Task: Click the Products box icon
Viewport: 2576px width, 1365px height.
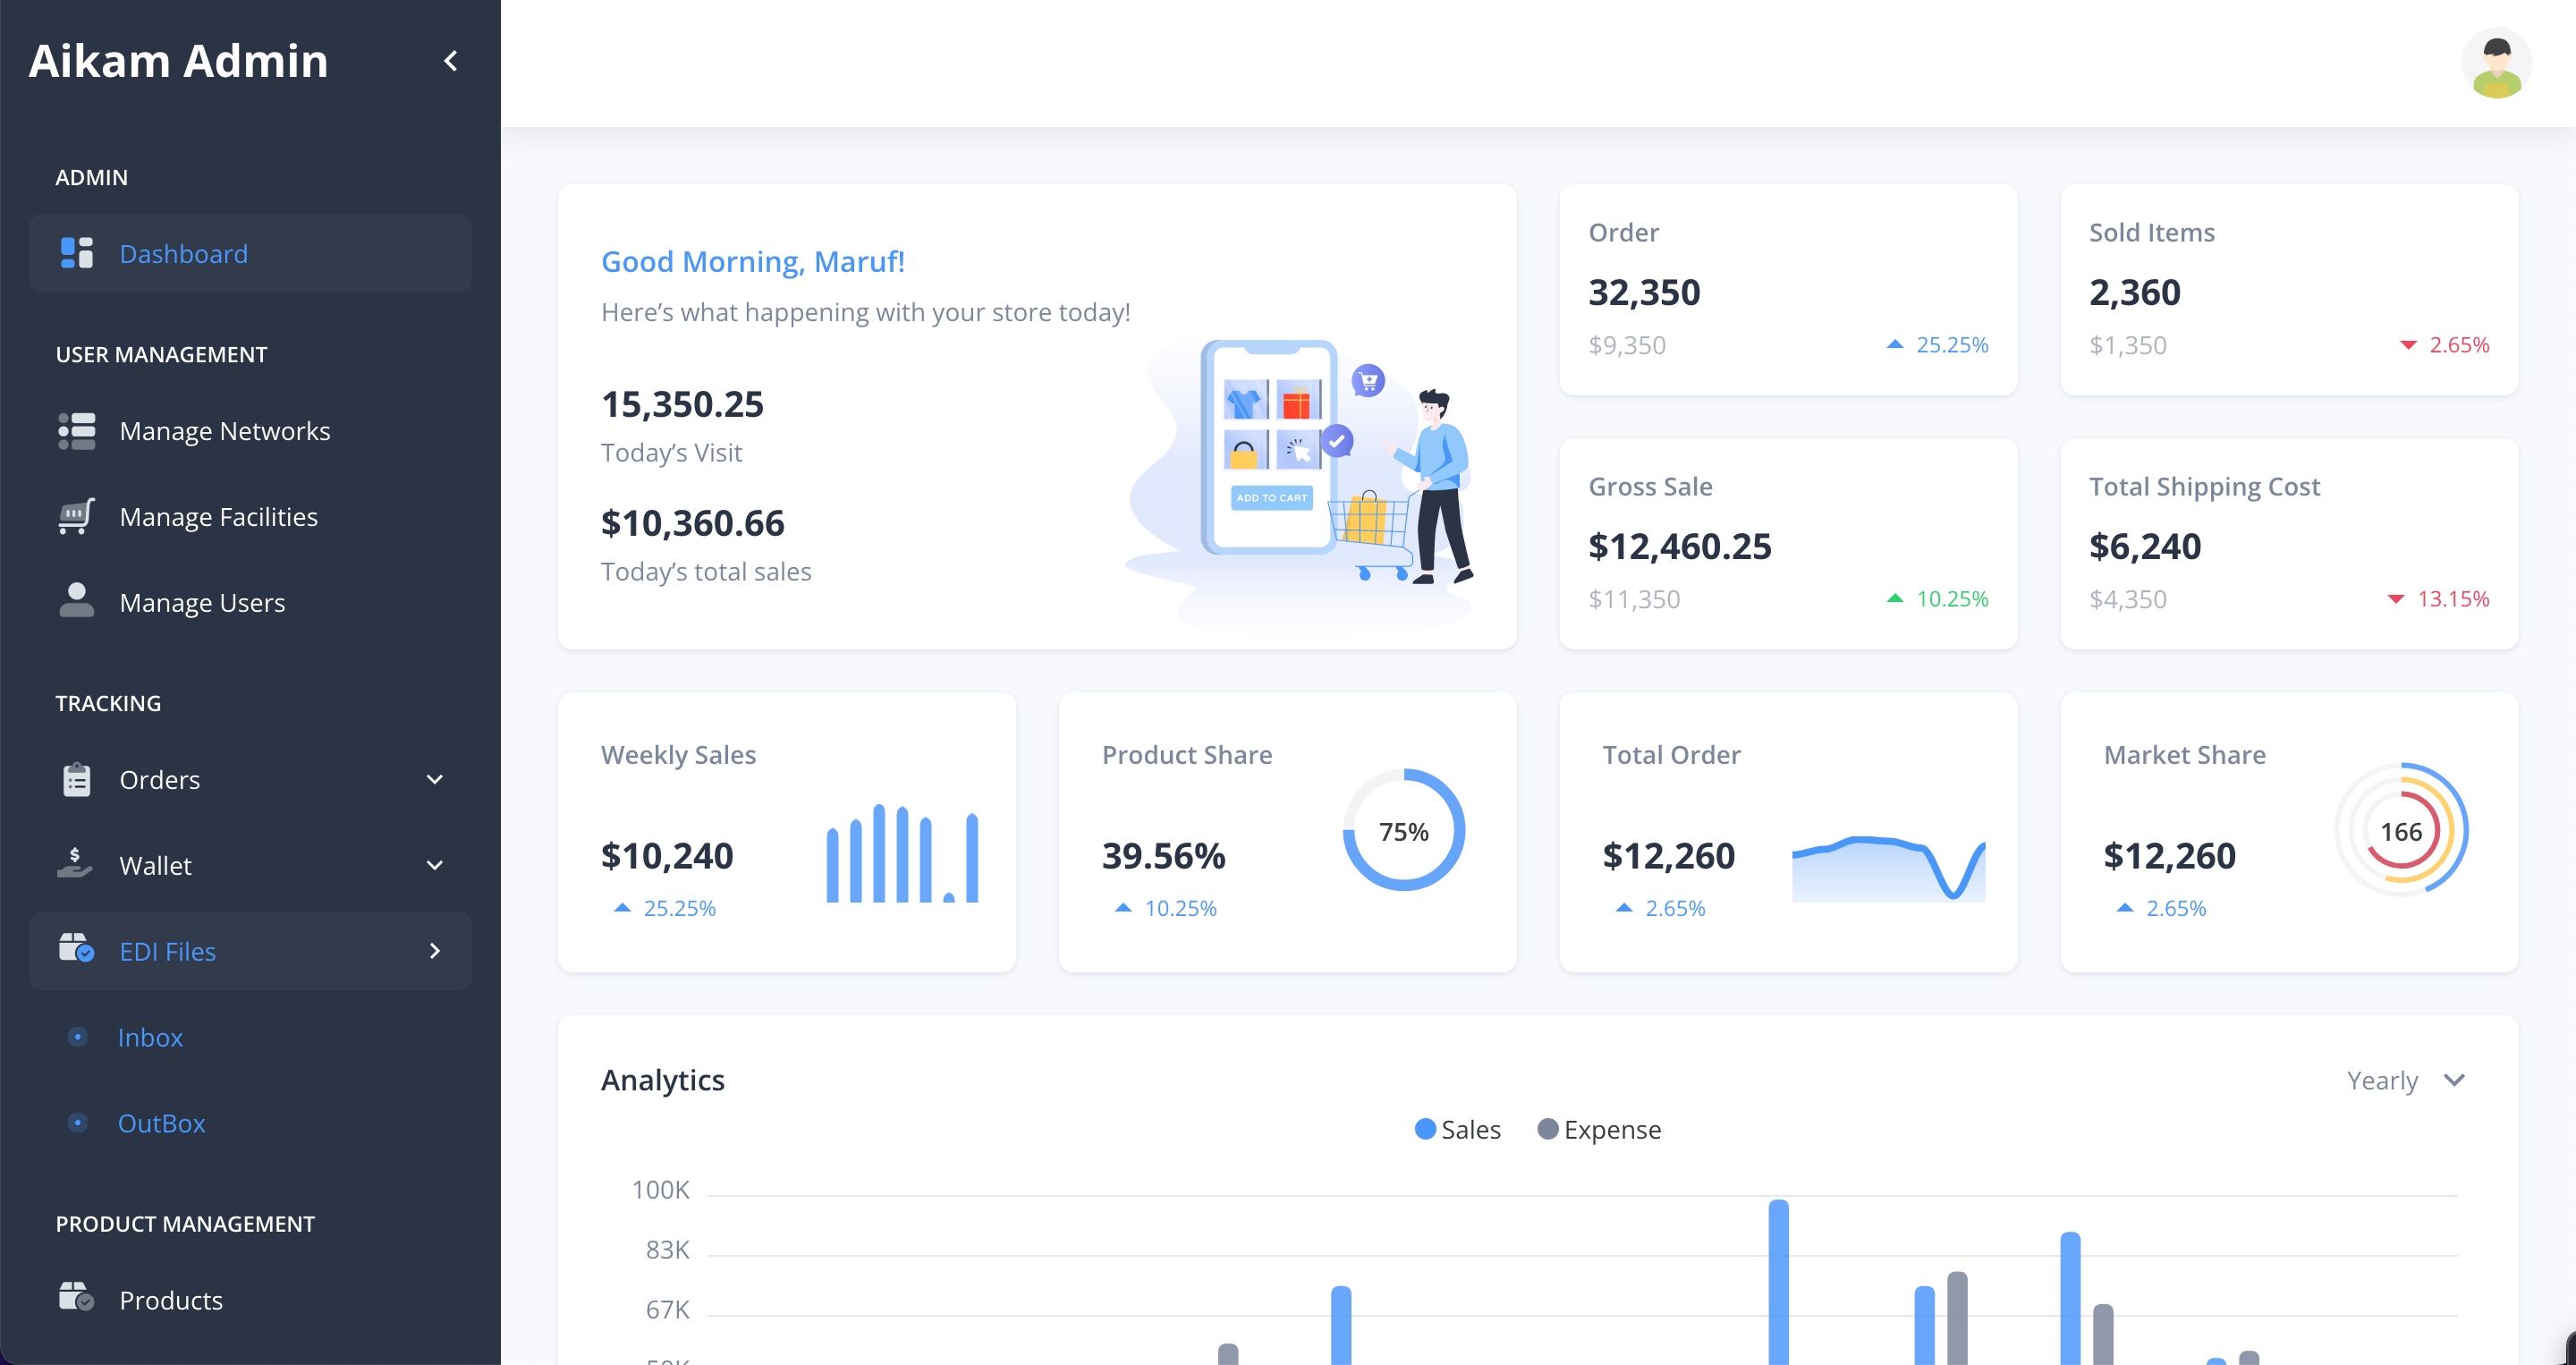Action: point(77,1297)
